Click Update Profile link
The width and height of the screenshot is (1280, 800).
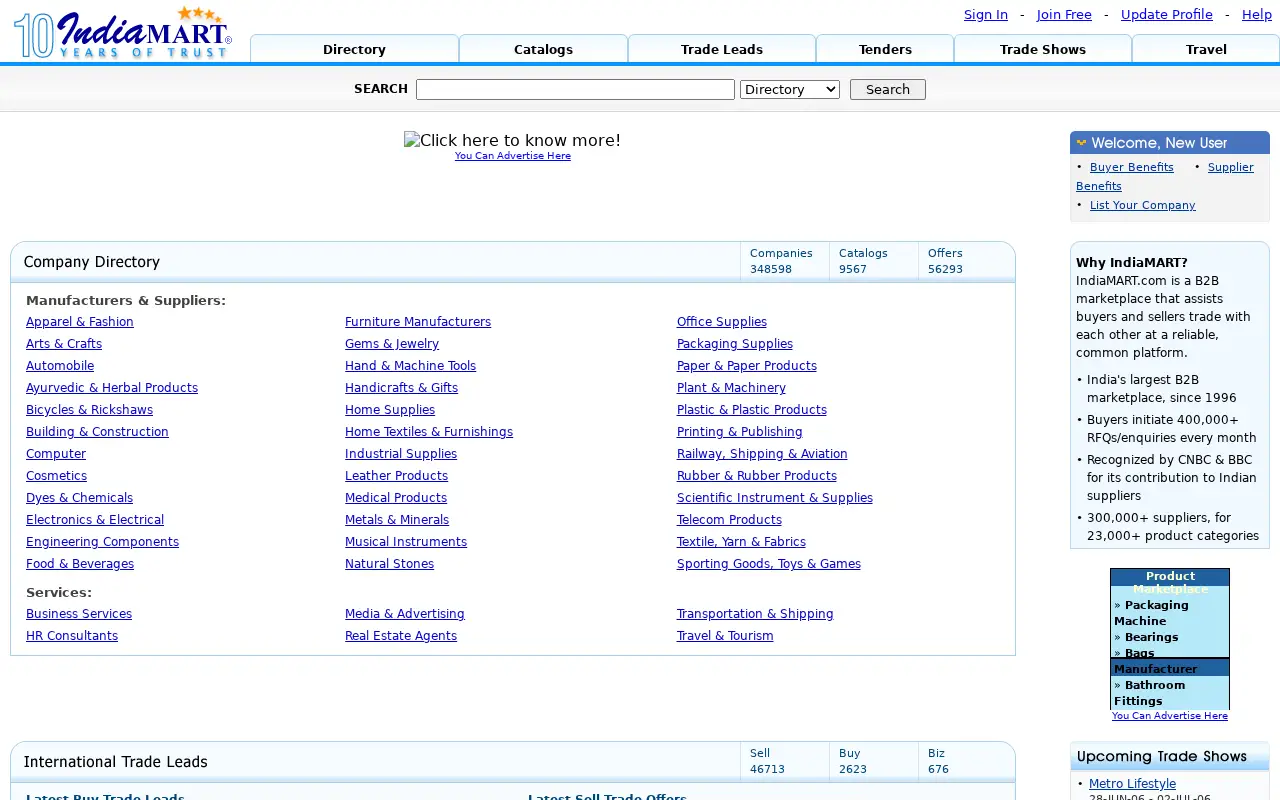coord(1167,14)
